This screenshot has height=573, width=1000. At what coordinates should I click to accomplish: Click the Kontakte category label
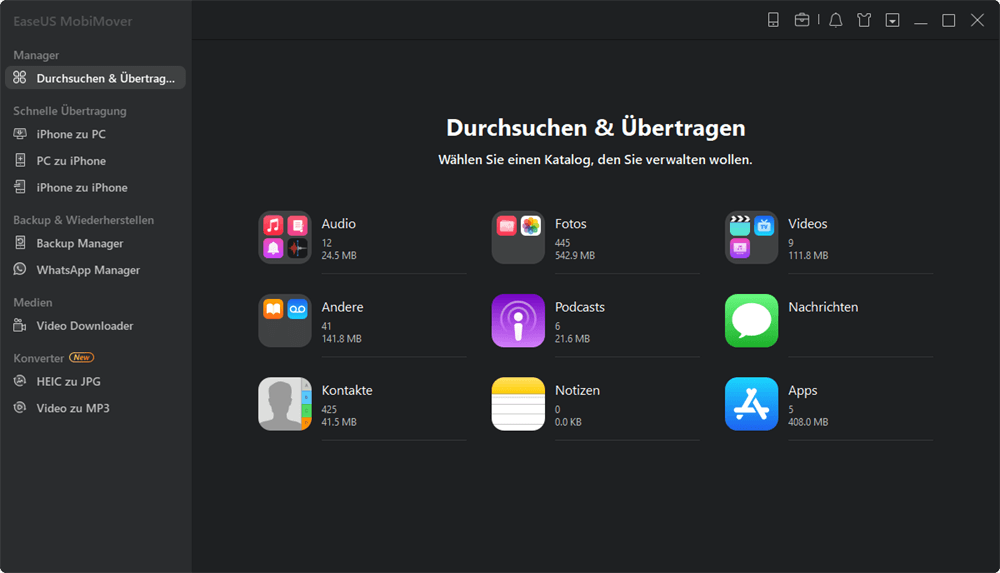347,391
